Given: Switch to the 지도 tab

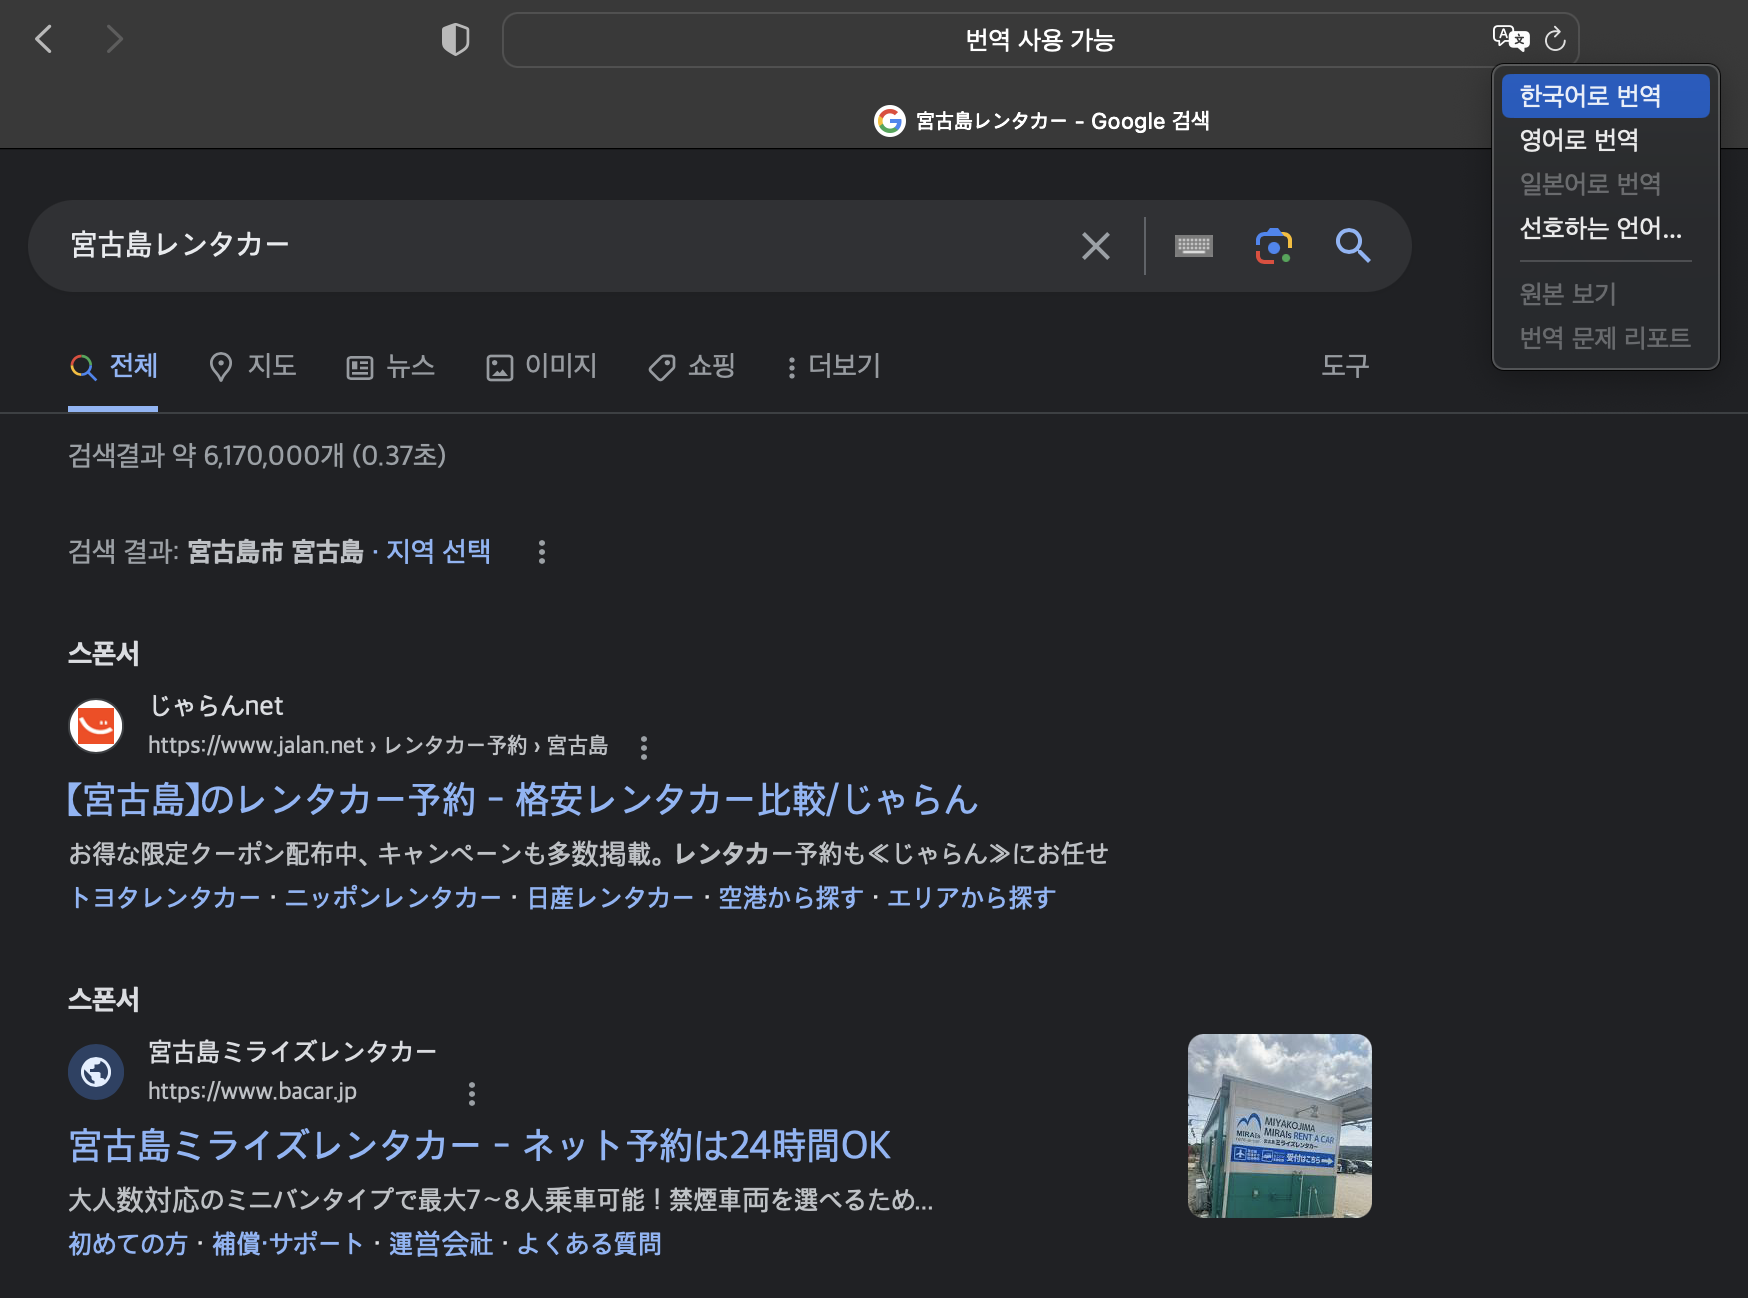Looking at the screenshot, I should (252, 366).
